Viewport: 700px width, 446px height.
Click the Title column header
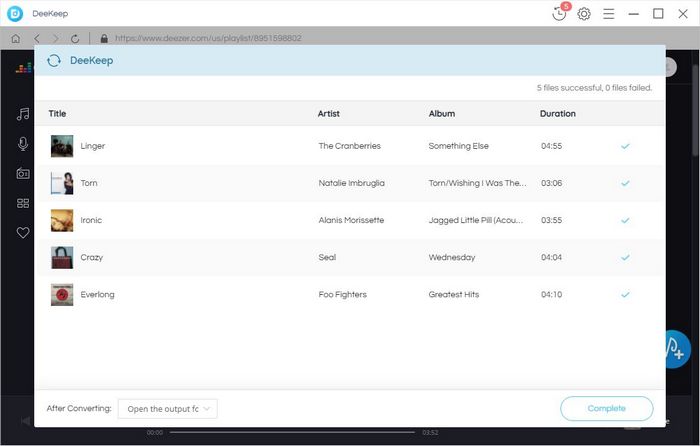click(x=57, y=113)
